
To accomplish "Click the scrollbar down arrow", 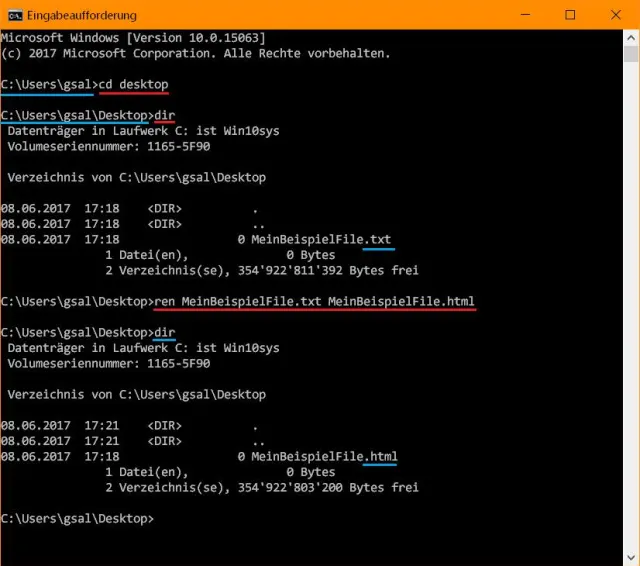I will pos(631,557).
